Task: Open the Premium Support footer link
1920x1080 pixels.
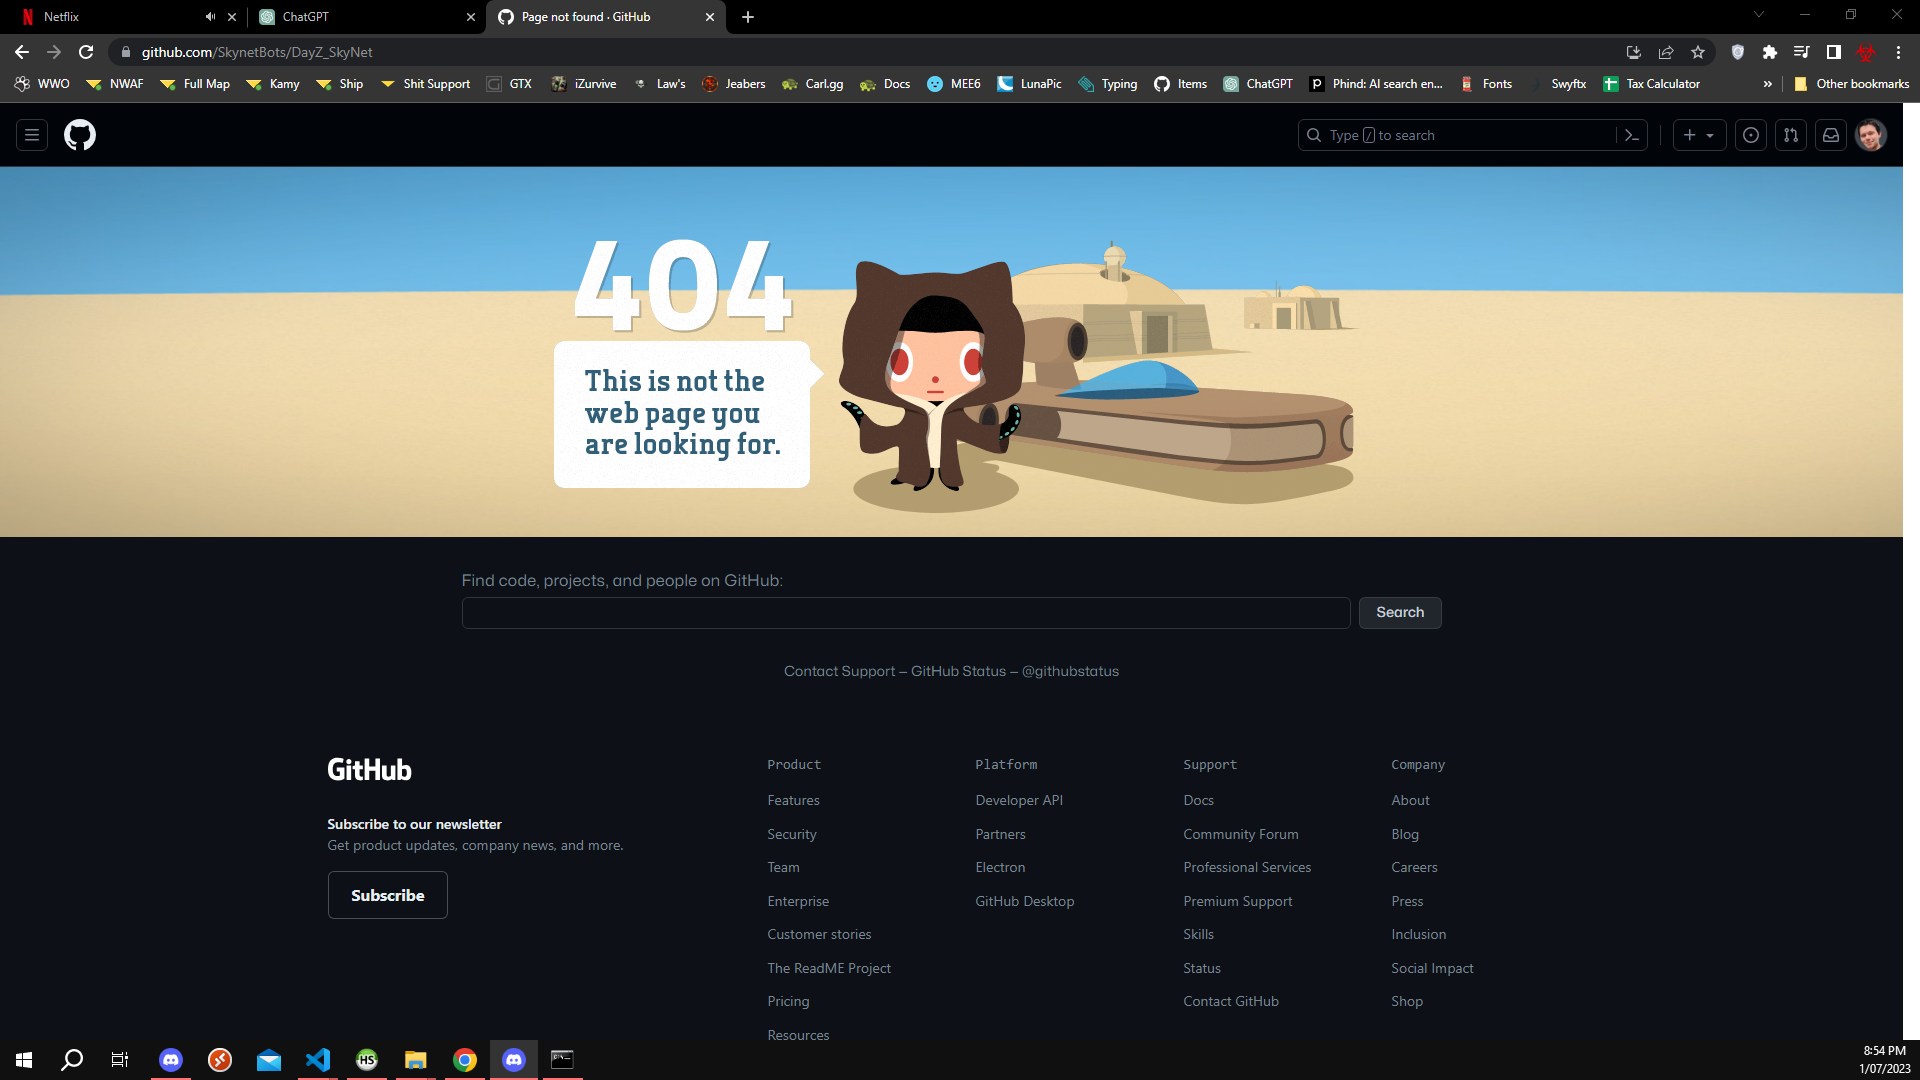Action: pyautogui.click(x=1238, y=901)
